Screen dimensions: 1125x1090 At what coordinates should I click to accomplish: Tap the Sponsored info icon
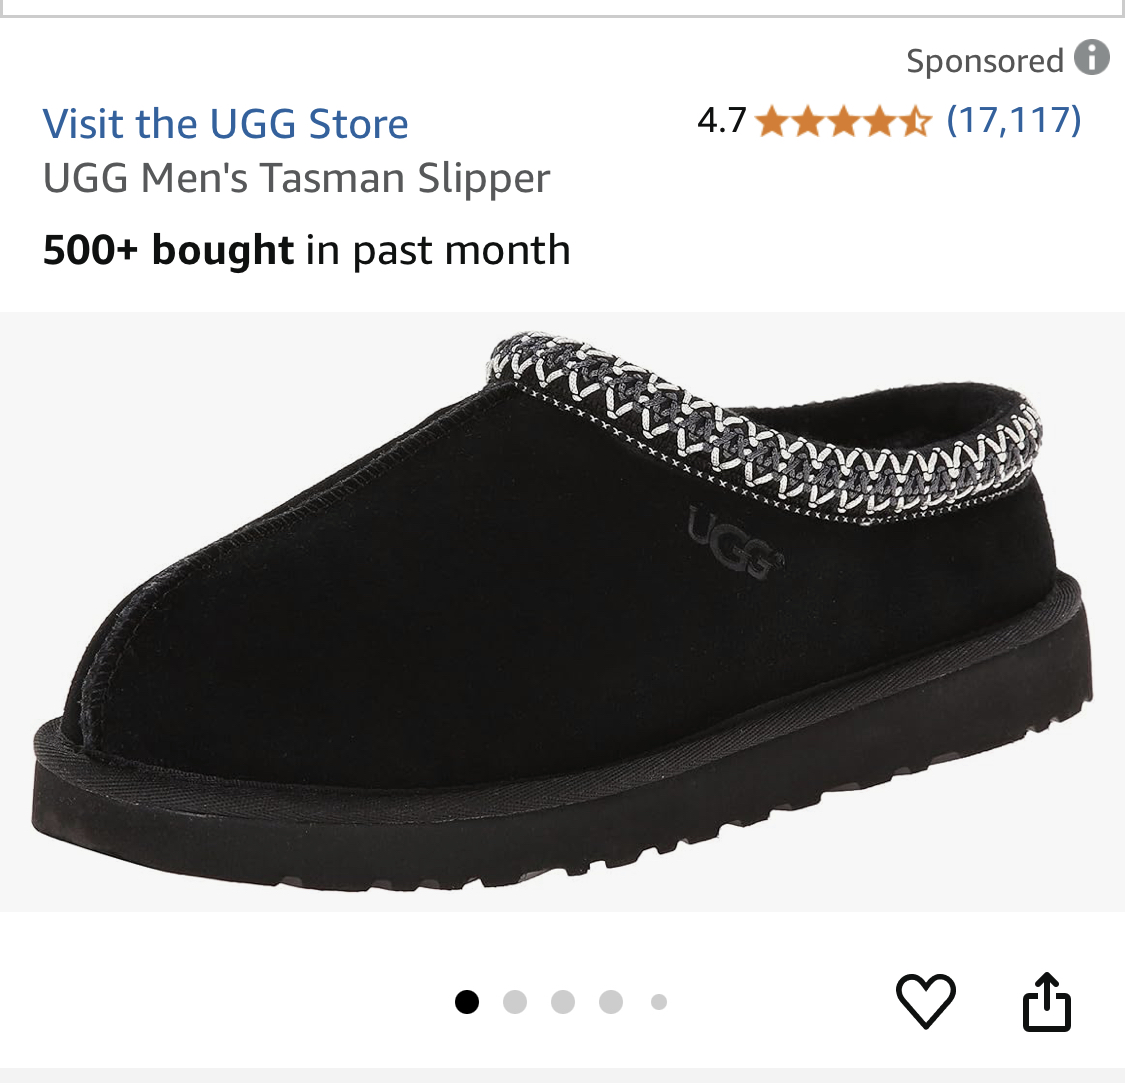pyautogui.click(x=1091, y=57)
